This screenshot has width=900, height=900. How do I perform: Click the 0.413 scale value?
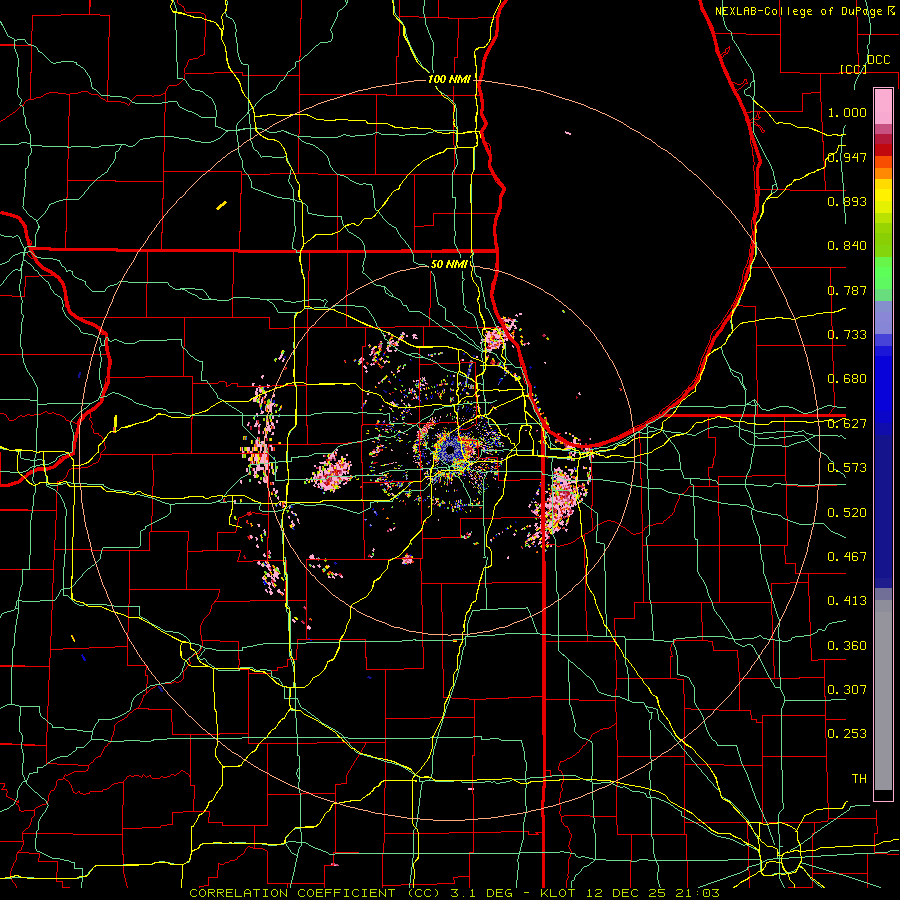[x=847, y=601]
